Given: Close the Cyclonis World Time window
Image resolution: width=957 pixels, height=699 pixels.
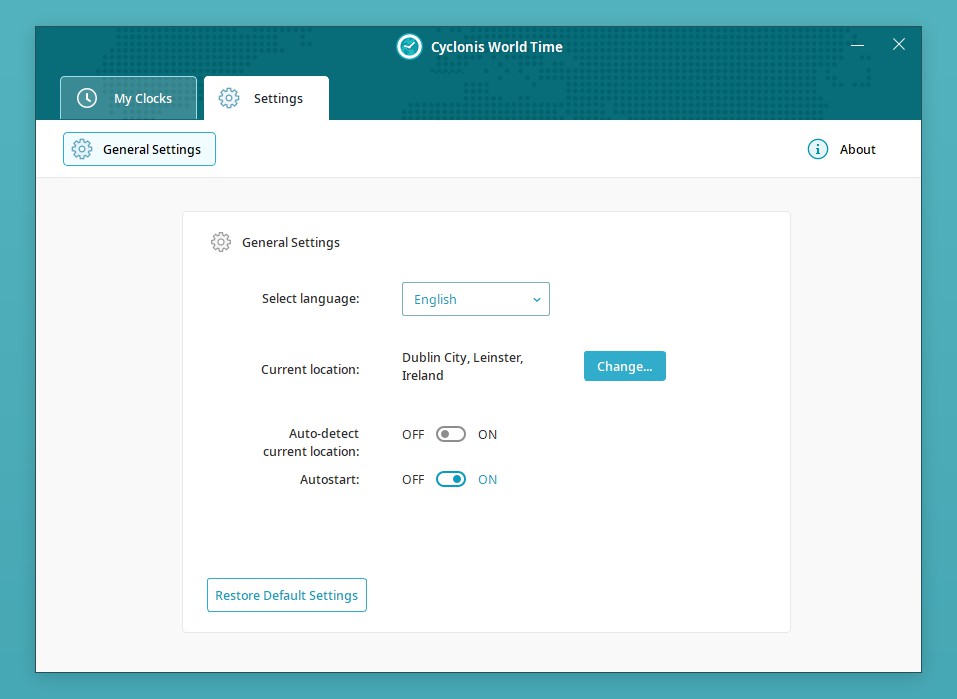Looking at the screenshot, I should 899,45.
